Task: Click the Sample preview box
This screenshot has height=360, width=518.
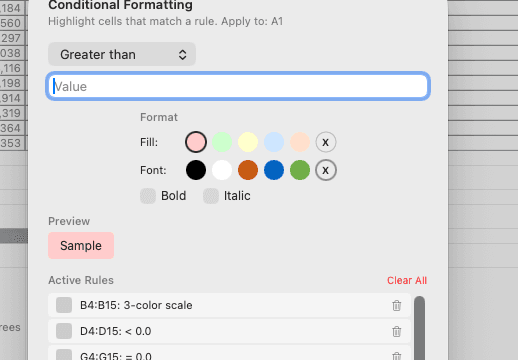Action: pyautogui.click(x=81, y=246)
